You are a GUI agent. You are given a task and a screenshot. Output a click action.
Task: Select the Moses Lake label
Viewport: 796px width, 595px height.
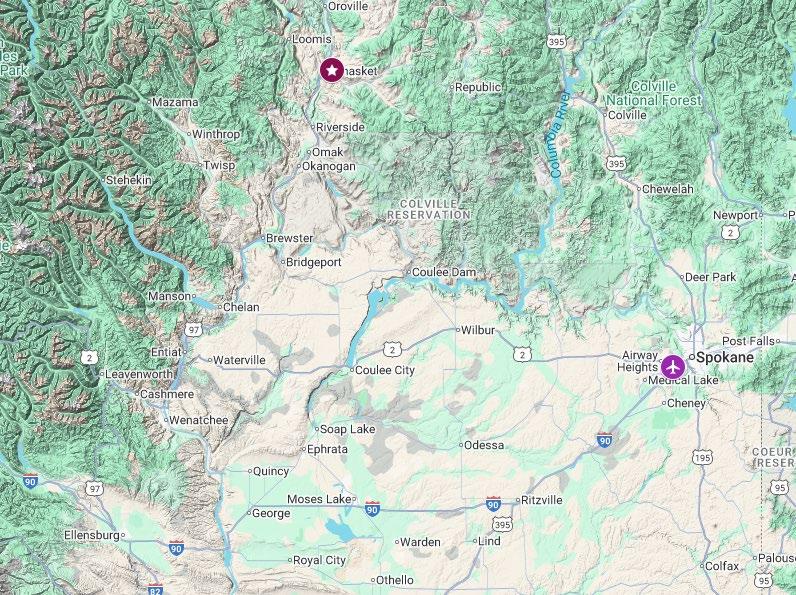[x=319, y=499]
